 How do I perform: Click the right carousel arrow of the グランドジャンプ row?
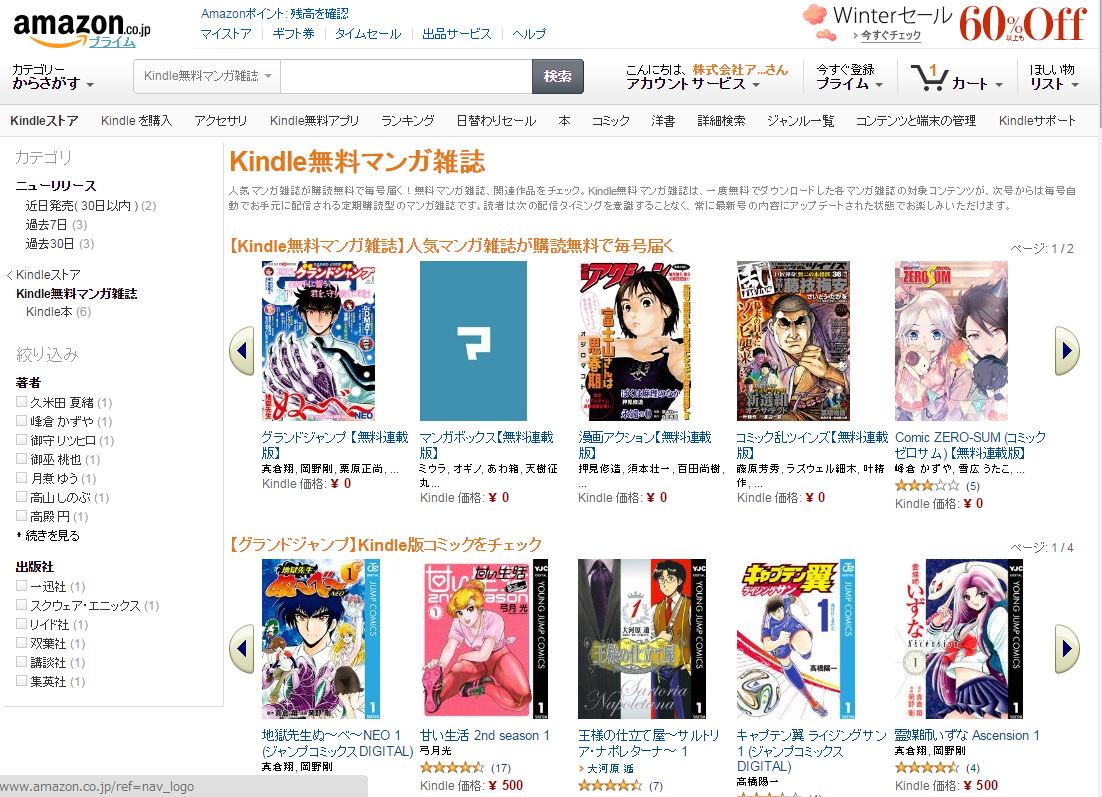coord(1067,648)
